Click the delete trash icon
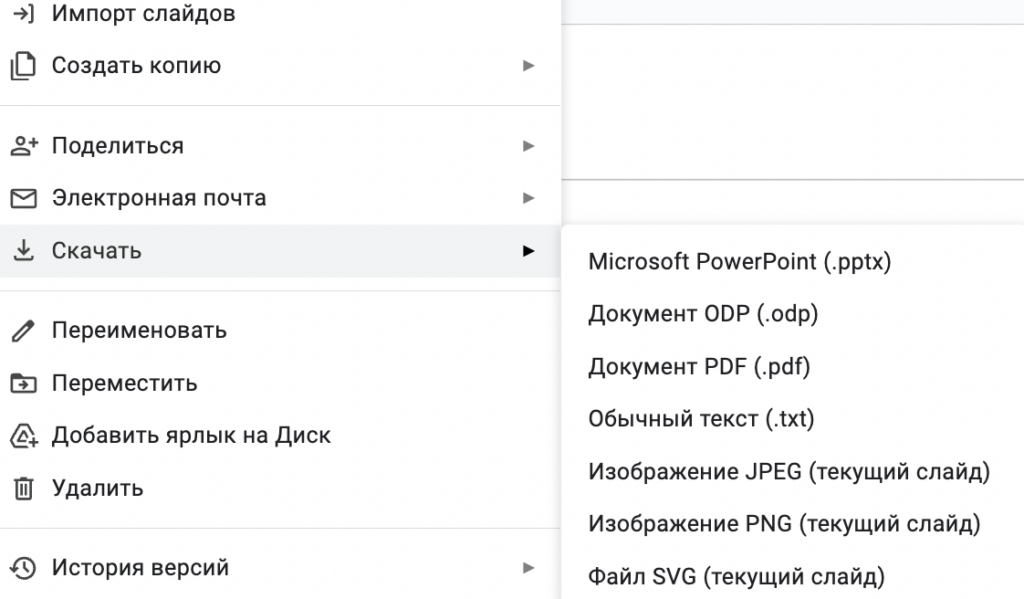The image size is (1024, 599). click(23, 489)
